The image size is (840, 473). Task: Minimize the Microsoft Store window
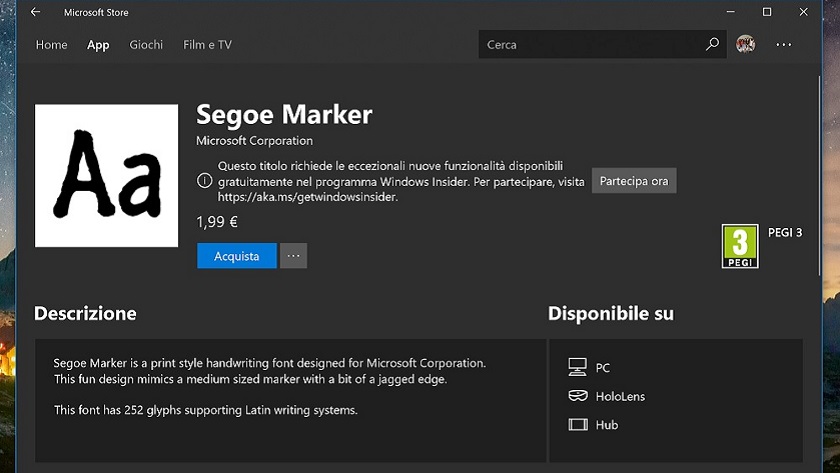(x=730, y=13)
